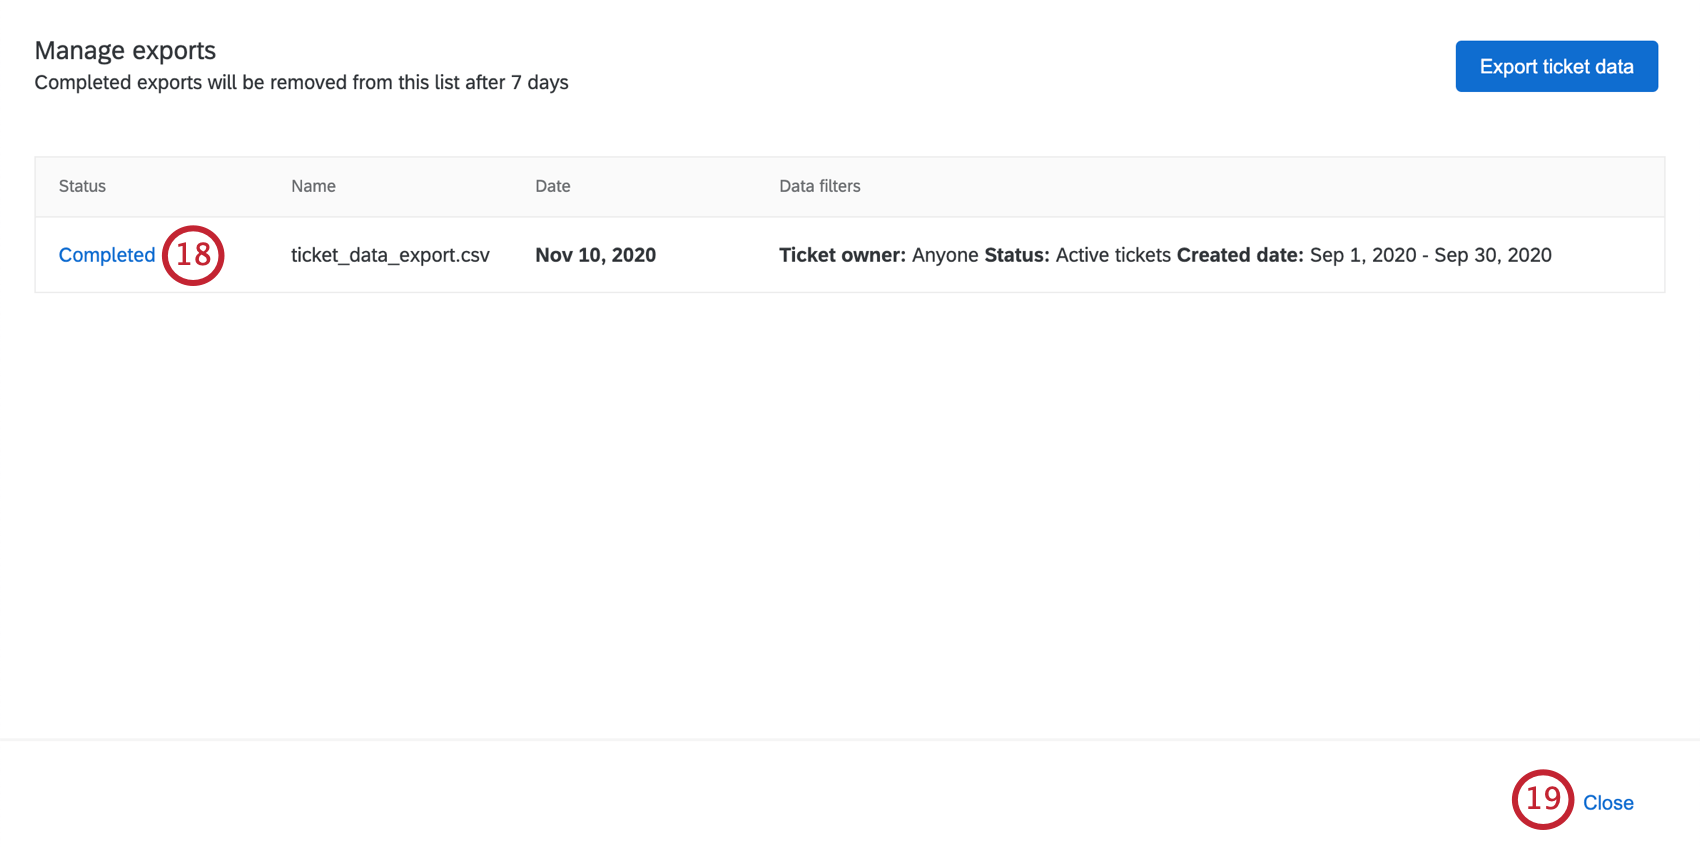1700x848 pixels.
Task: Click the Nov 10, 2020 export date
Action: [595, 255]
